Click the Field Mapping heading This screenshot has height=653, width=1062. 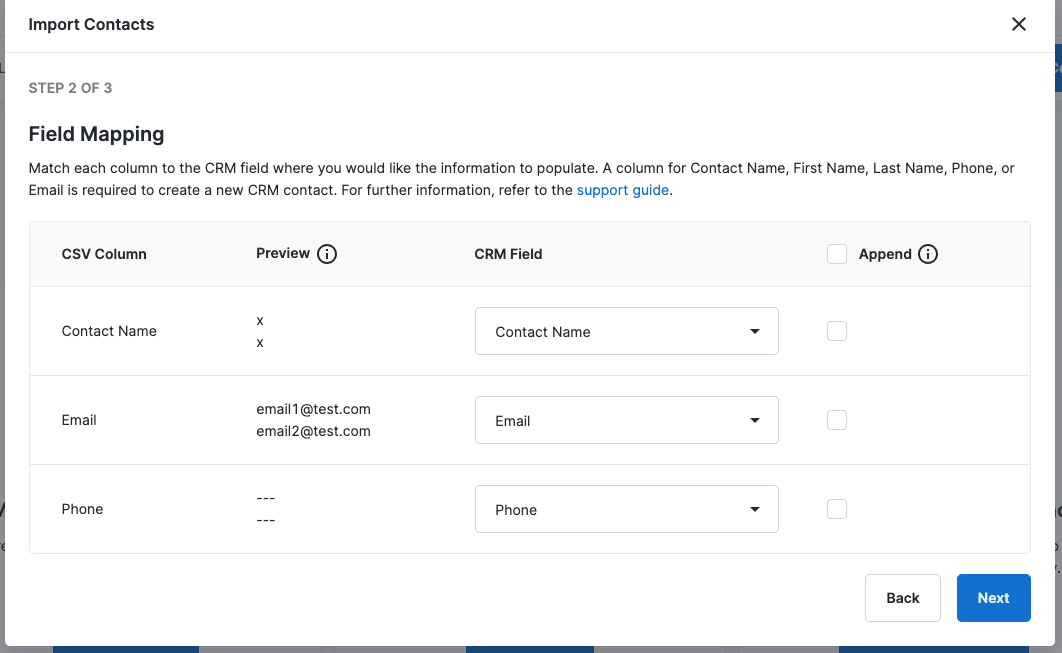tap(96, 134)
